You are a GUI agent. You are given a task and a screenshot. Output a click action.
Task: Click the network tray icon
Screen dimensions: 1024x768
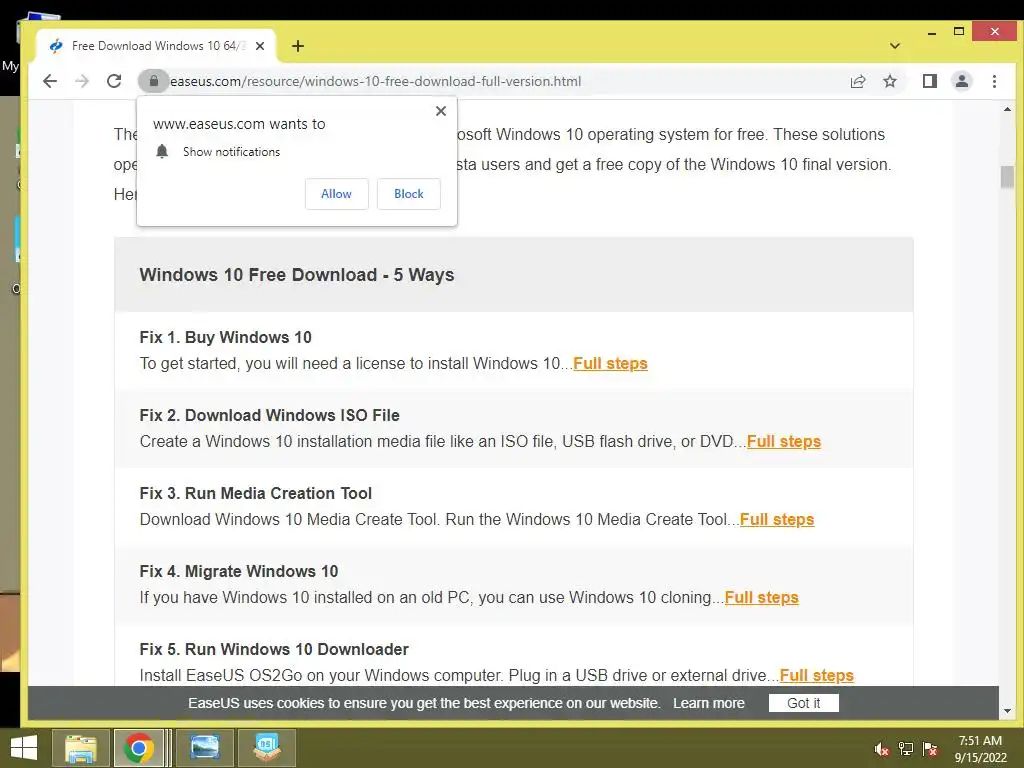coord(906,749)
